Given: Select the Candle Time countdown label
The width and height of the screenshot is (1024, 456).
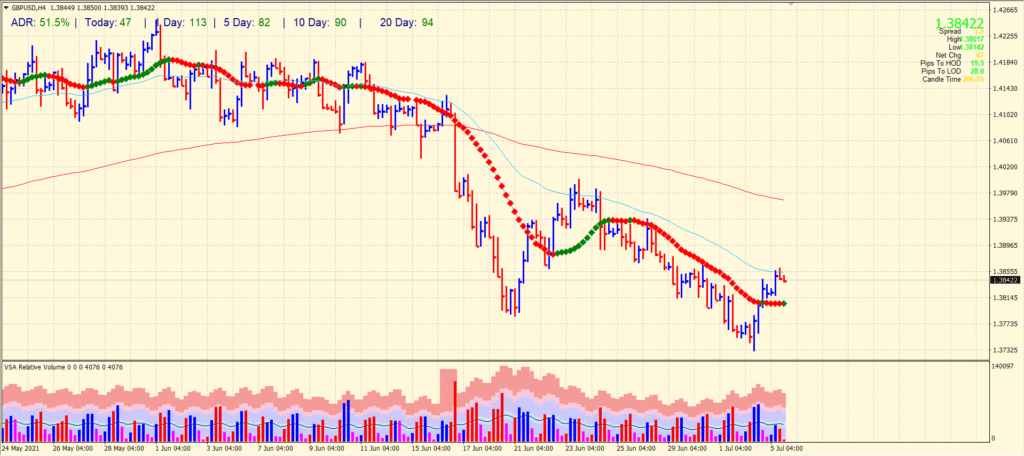Looking at the screenshot, I should (943, 80).
